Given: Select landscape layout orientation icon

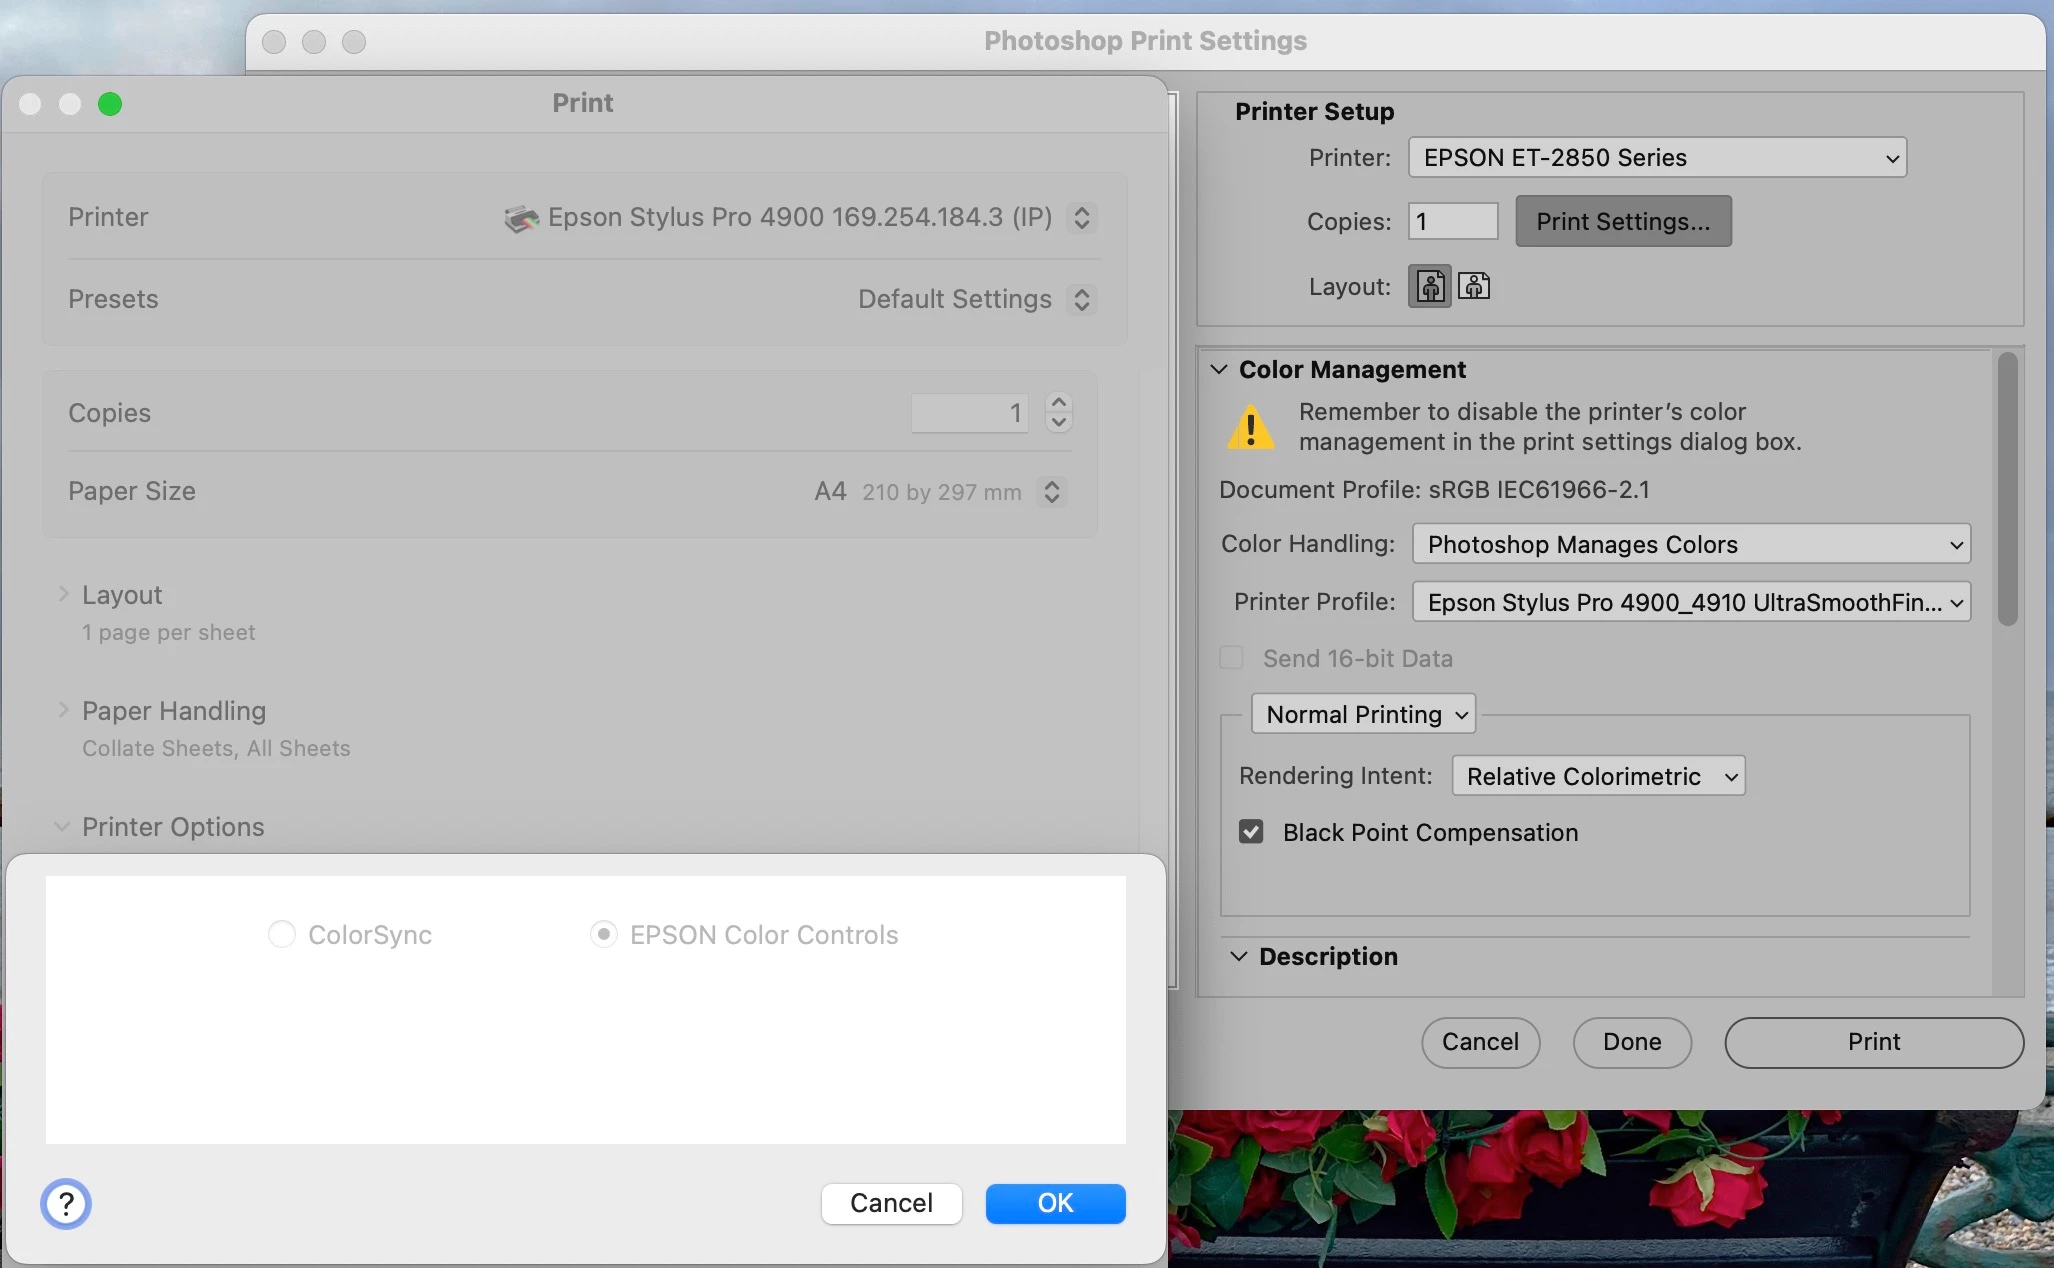Looking at the screenshot, I should tap(1474, 287).
